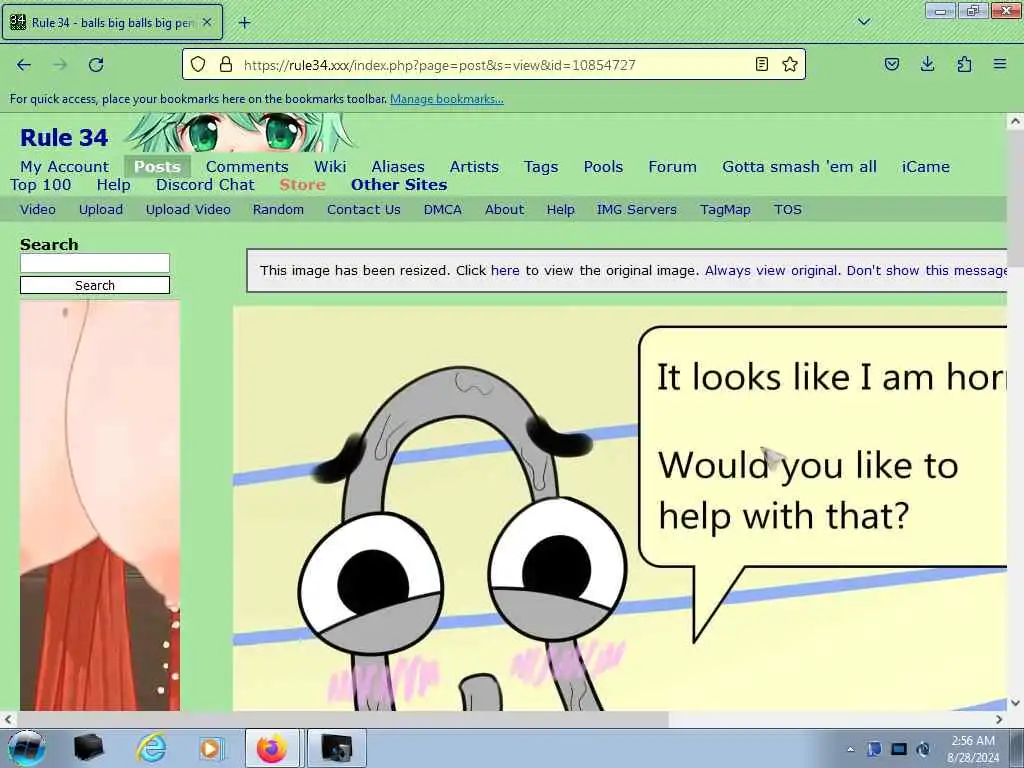The height and width of the screenshot is (768, 1024).
Task: Open the Discord Chat link
Action: click(x=205, y=185)
